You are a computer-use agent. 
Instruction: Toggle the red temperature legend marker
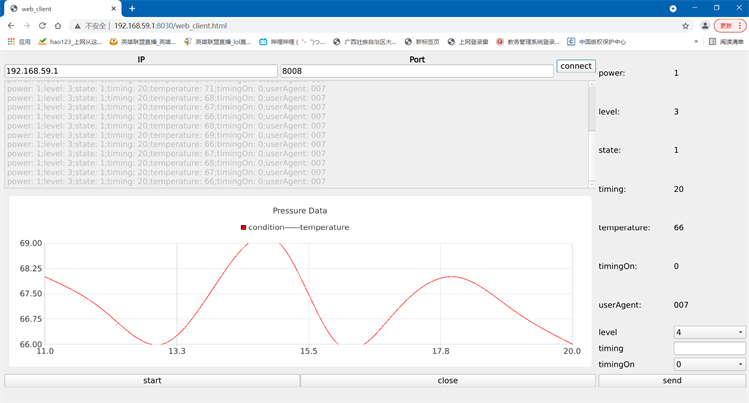coord(243,227)
